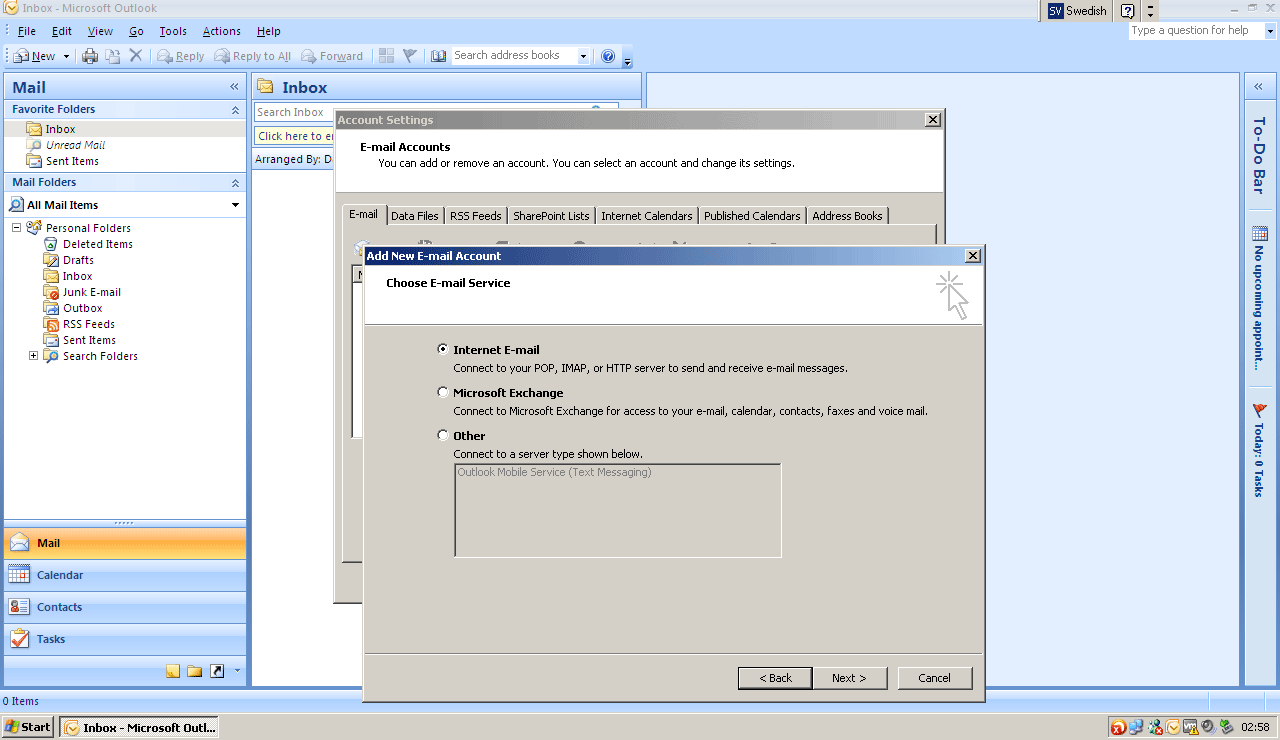Click the Categorize squares icon

point(387,56)
